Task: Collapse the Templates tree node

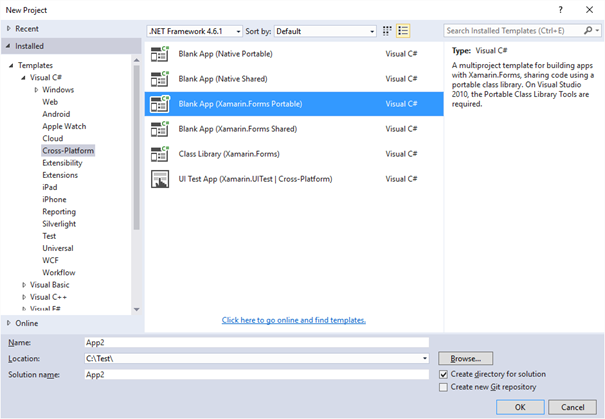Action: pos(11,66)
